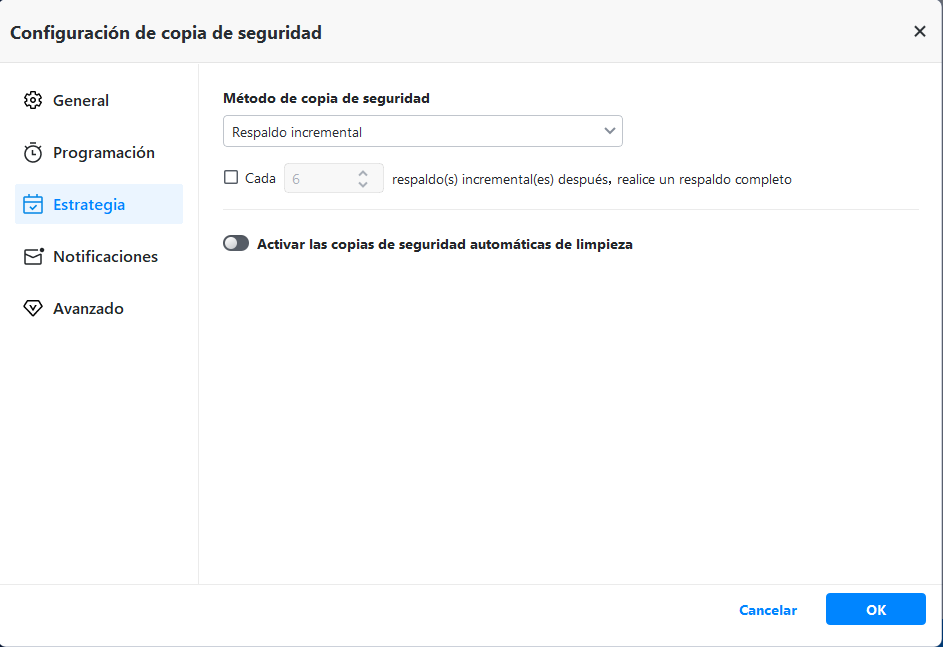
Task: Switch to the General tab
Action: pyautogui.click(x=81, y=101)
